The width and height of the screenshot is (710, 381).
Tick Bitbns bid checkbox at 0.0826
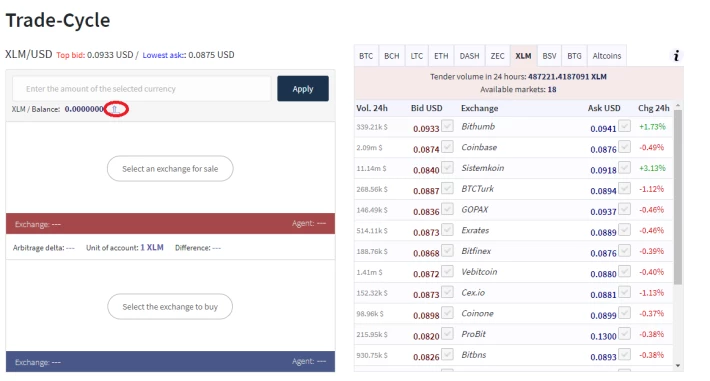coord(447,354)
